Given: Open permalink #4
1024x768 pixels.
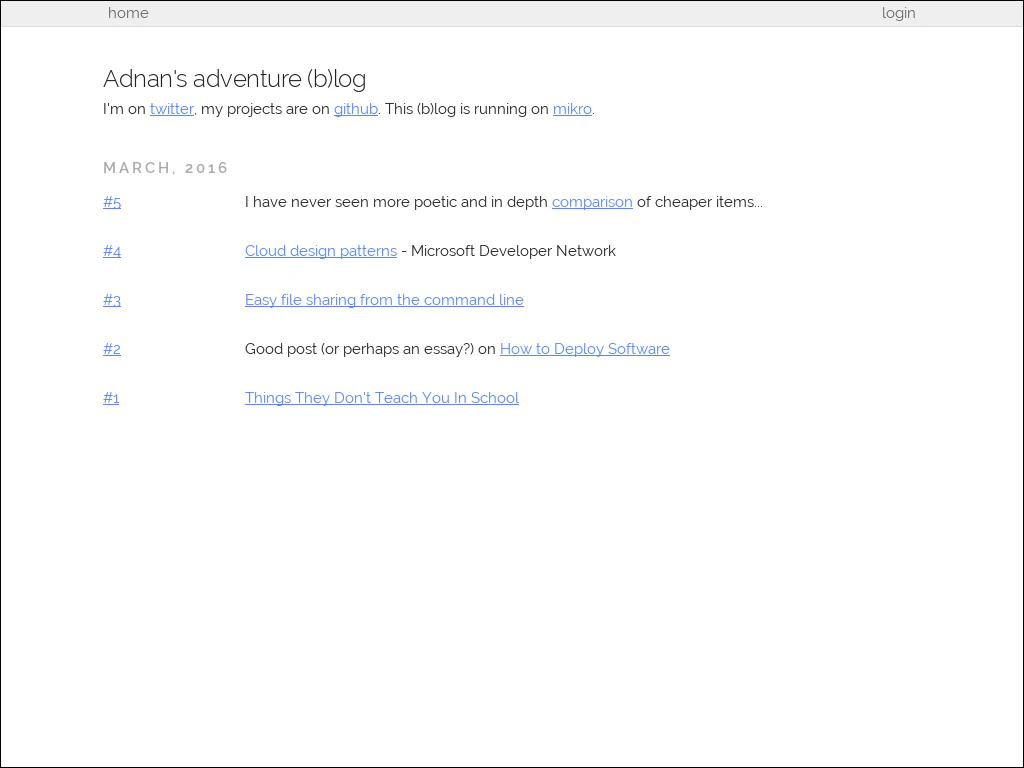Looking at the screenshot, I should pos(111,251).
